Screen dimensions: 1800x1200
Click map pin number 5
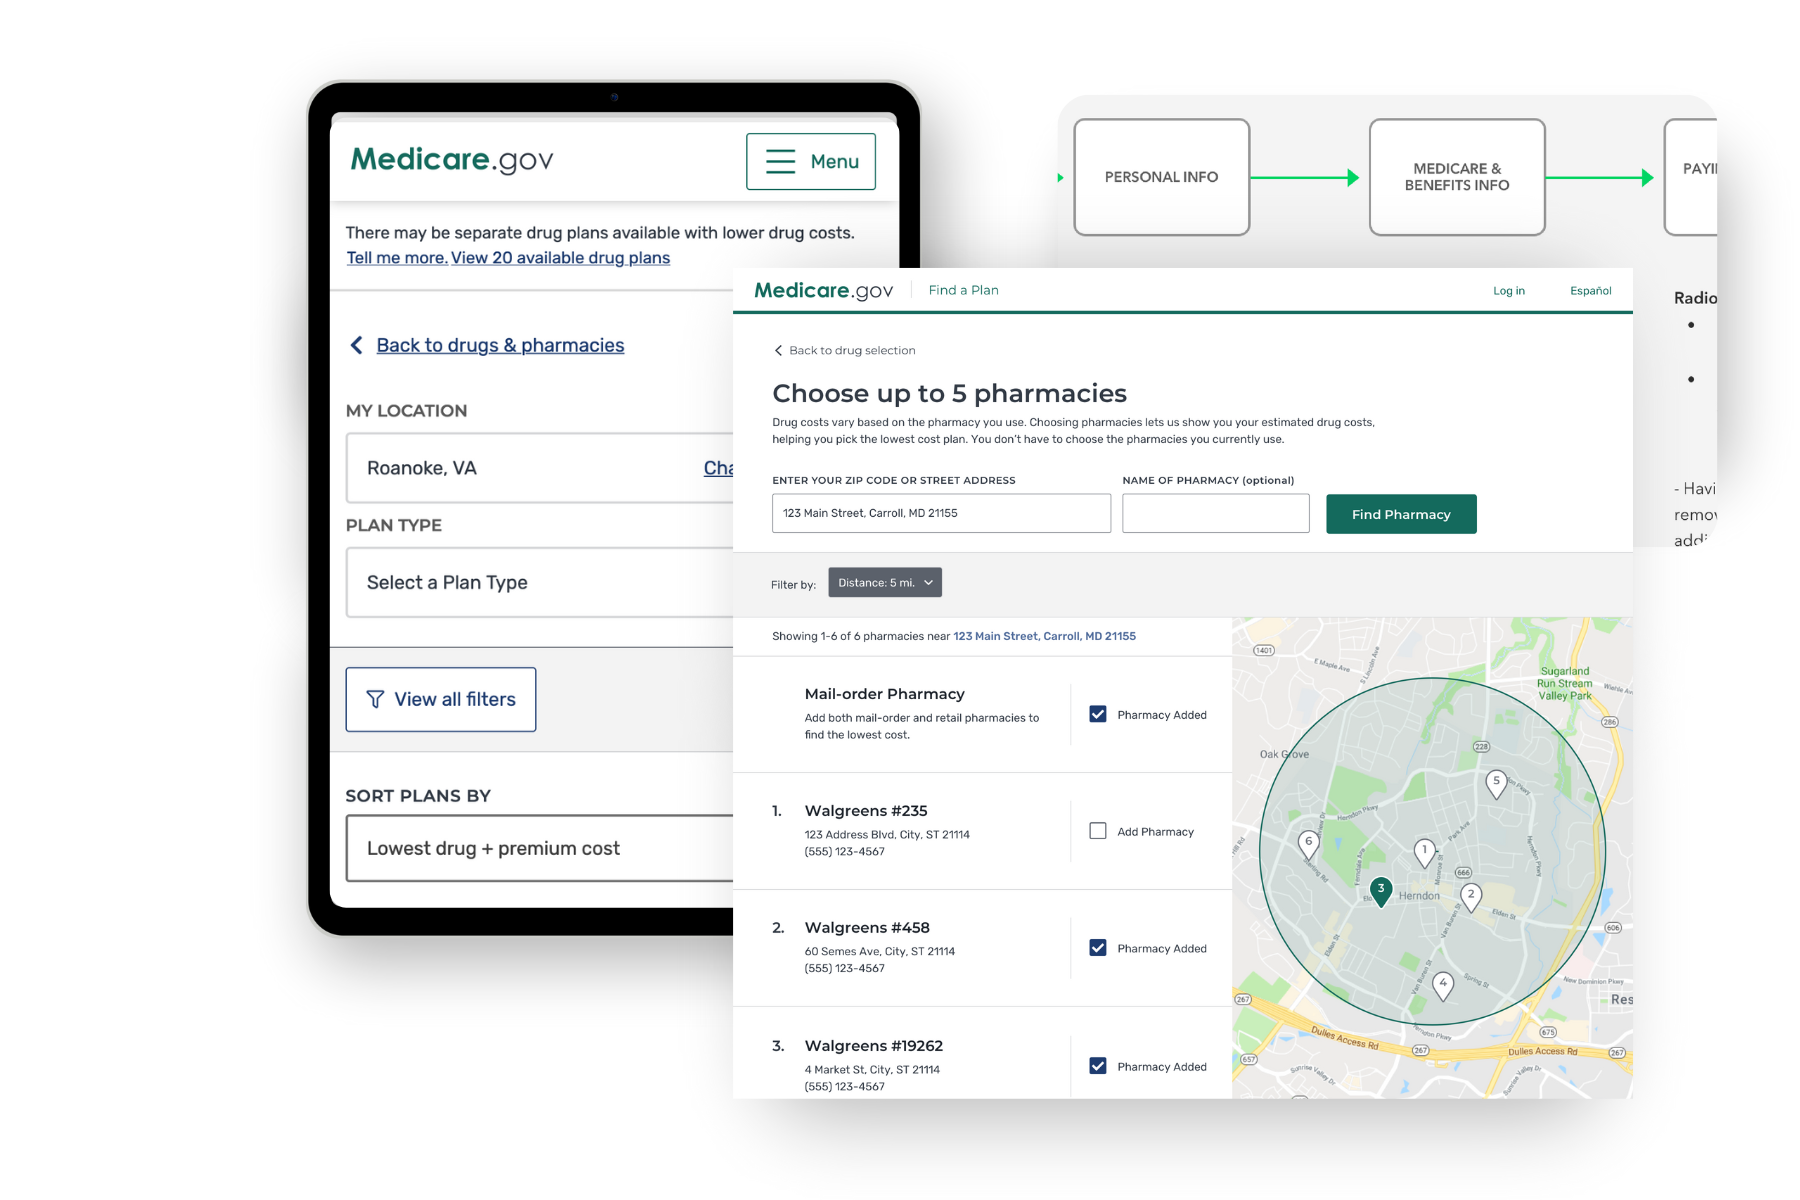(1496, 782)
